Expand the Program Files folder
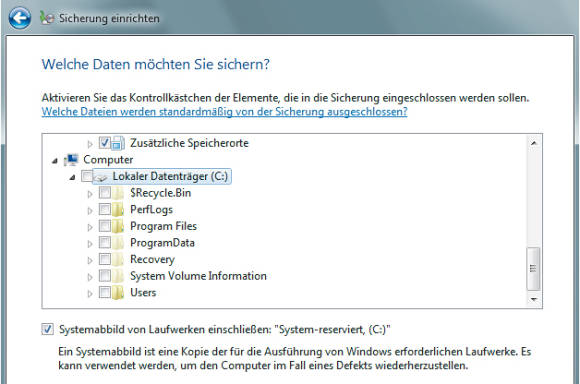580x384 pixels. tap(90, 227)
